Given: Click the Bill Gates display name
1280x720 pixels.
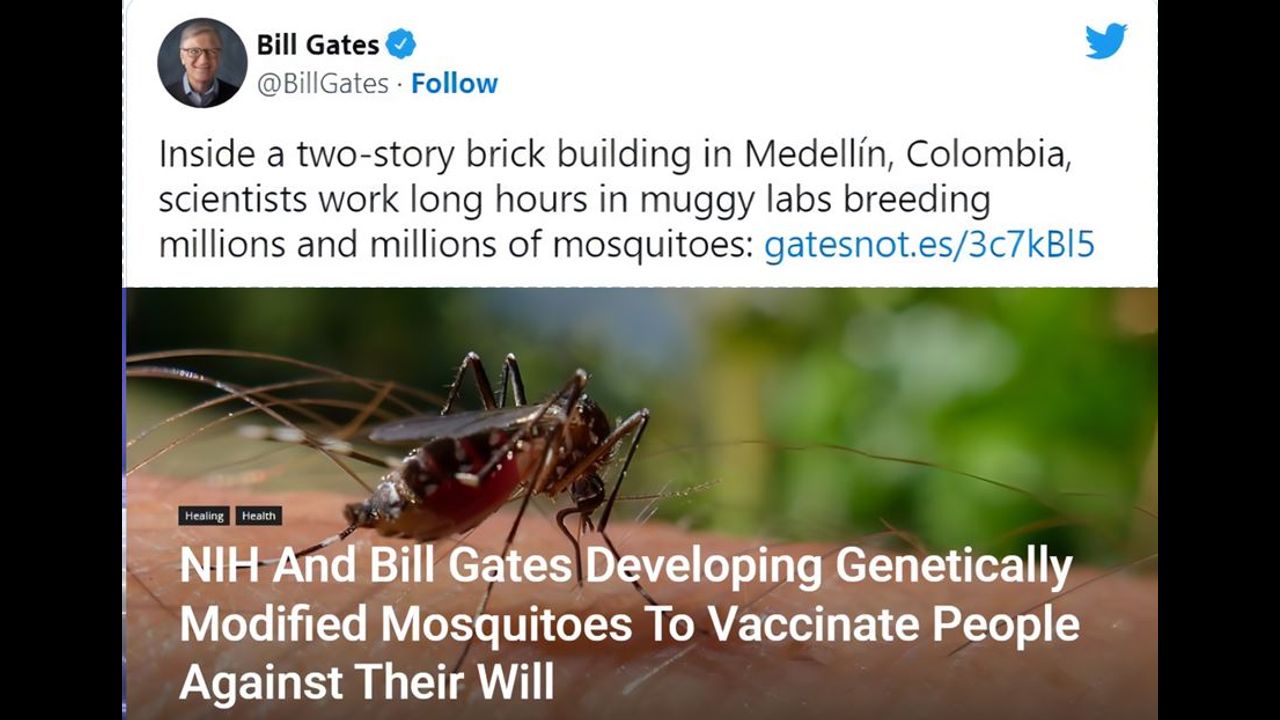Looking at the screenshot, I should [318, 45].
